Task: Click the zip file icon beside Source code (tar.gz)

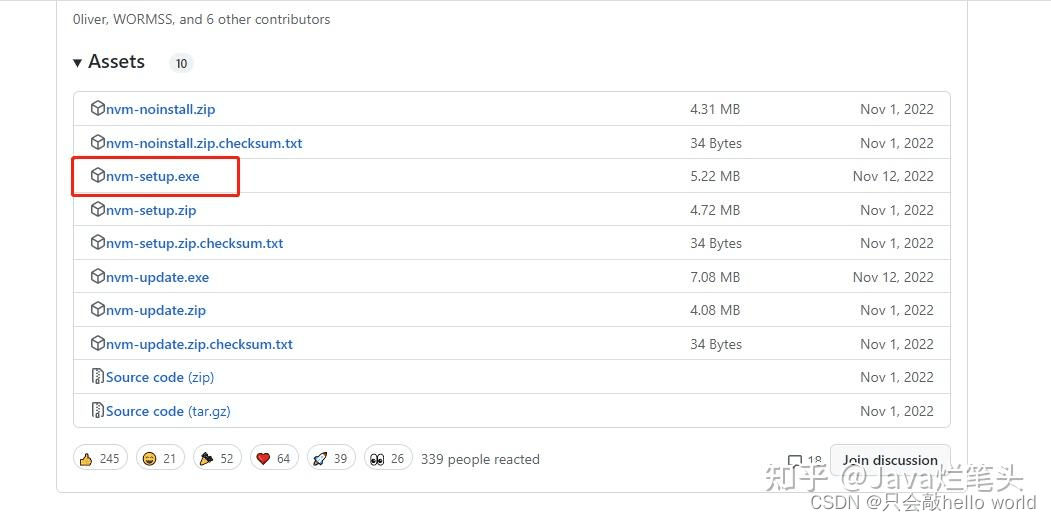Action: pos(98,410)
